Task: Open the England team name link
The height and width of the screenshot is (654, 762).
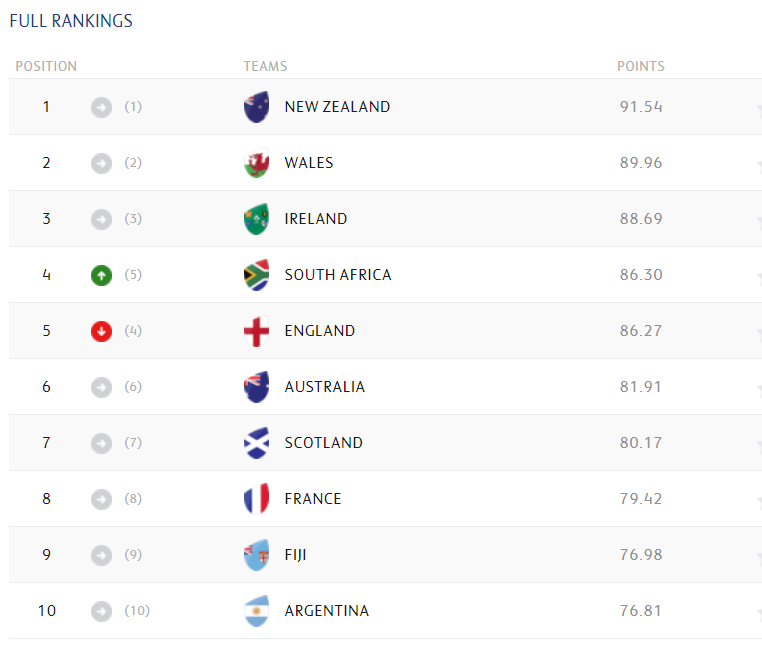Action: tap(320, 331)
